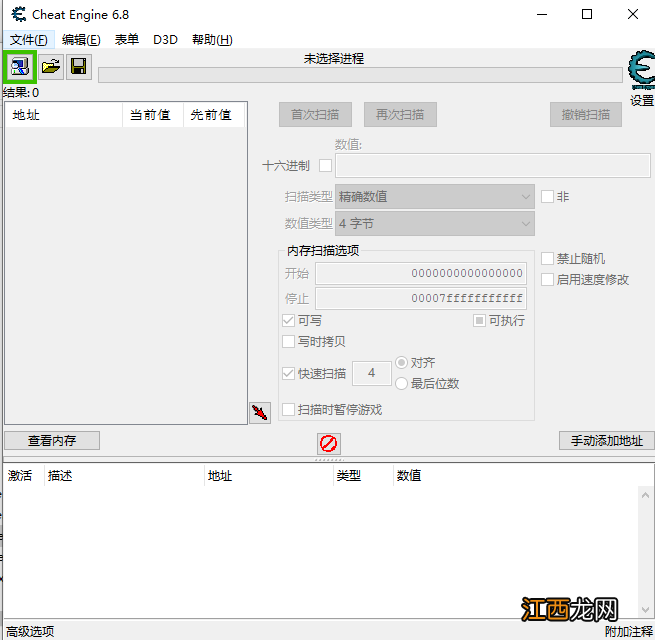Click the 再次扫描 button

(400, 114)
